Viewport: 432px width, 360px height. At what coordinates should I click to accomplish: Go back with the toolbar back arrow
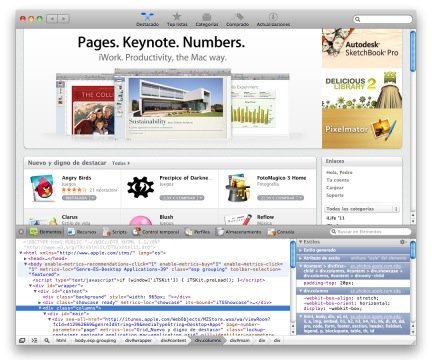(x=52, y=19)
